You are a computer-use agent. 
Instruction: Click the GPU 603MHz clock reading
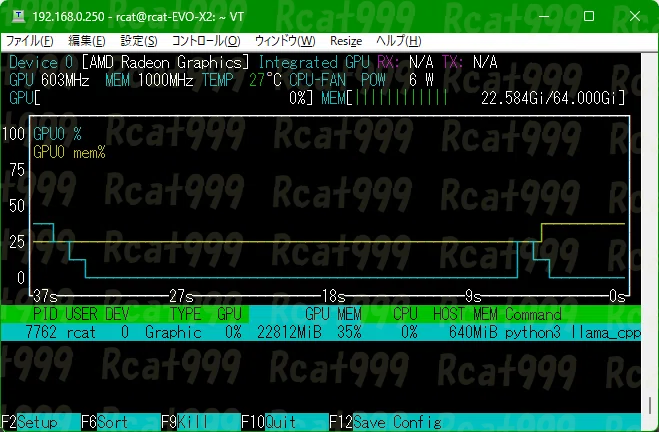coord(49,80)
